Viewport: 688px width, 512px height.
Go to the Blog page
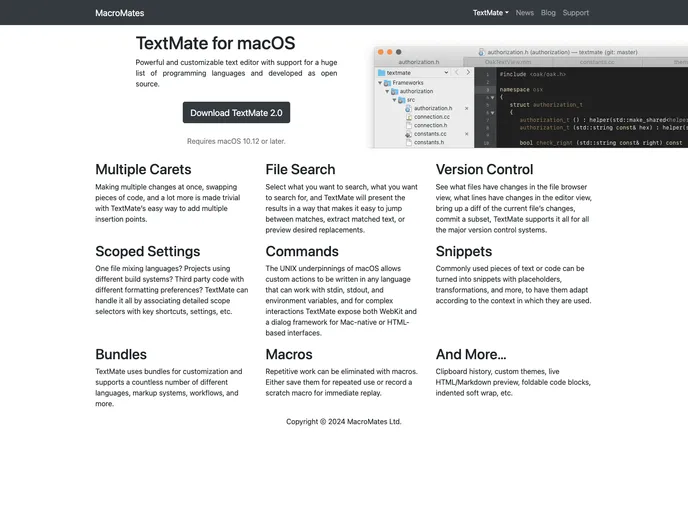(548, 13)
